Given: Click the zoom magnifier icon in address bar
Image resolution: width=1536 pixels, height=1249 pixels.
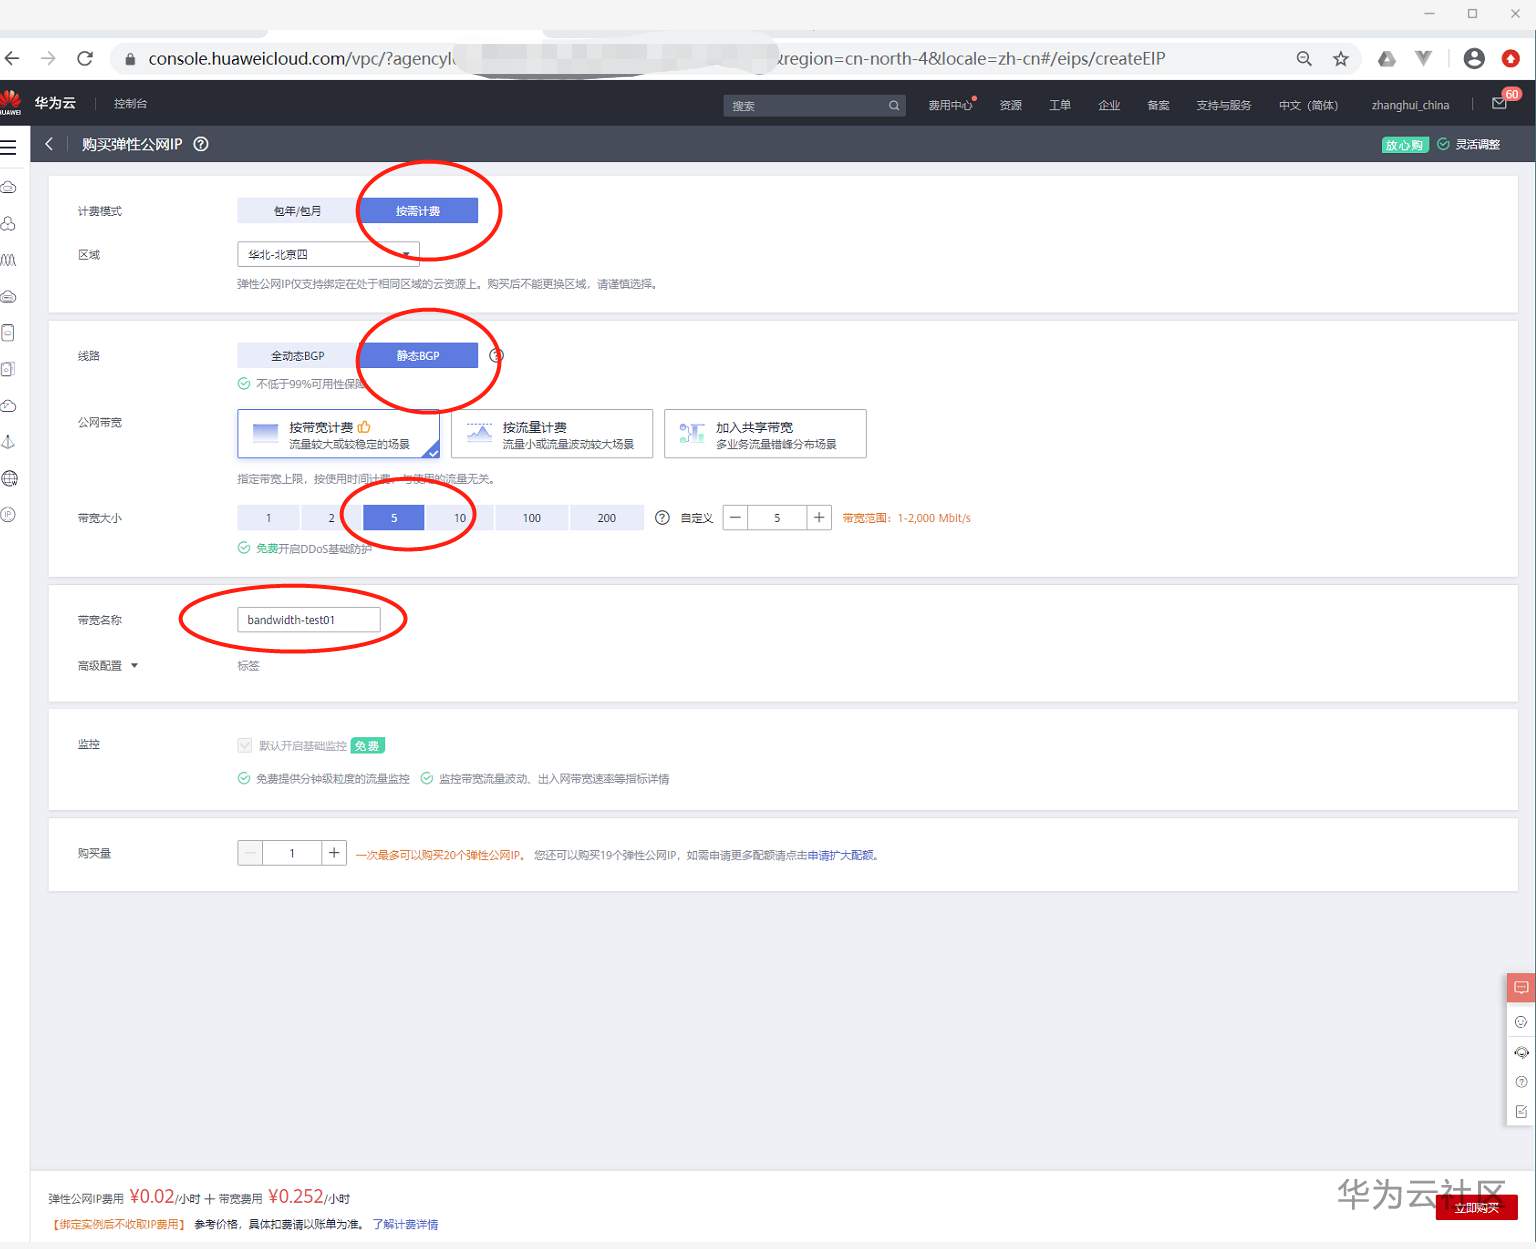Looking at the screenshot, I should (1304, 59).
